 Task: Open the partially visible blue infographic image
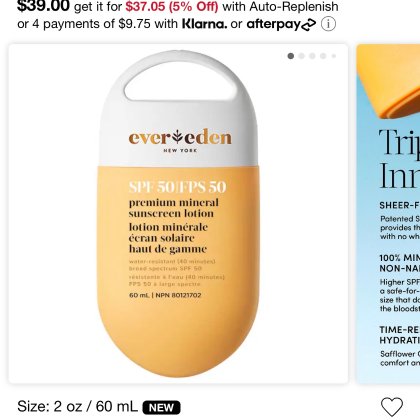(388, 213)
